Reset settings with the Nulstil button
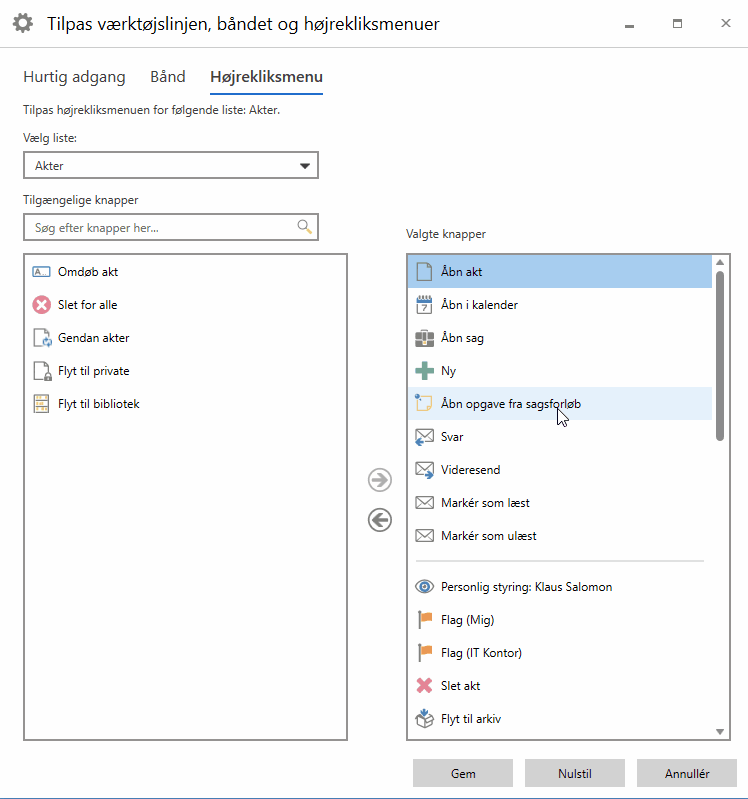The width and height of the screenshot is (748, 799). pos(575,774)
